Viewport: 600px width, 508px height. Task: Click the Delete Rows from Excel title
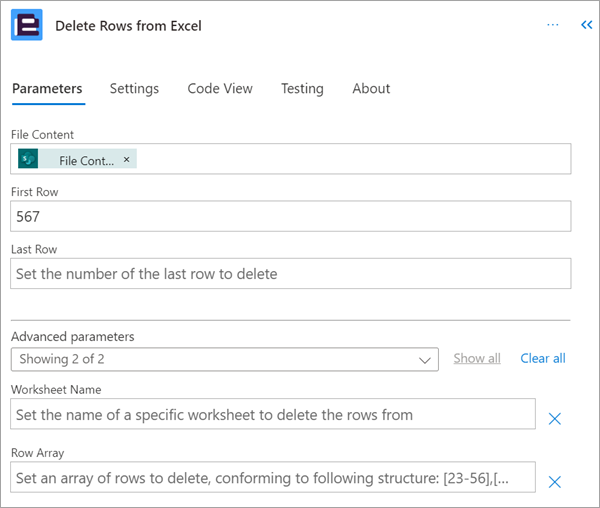coord(128,26)
